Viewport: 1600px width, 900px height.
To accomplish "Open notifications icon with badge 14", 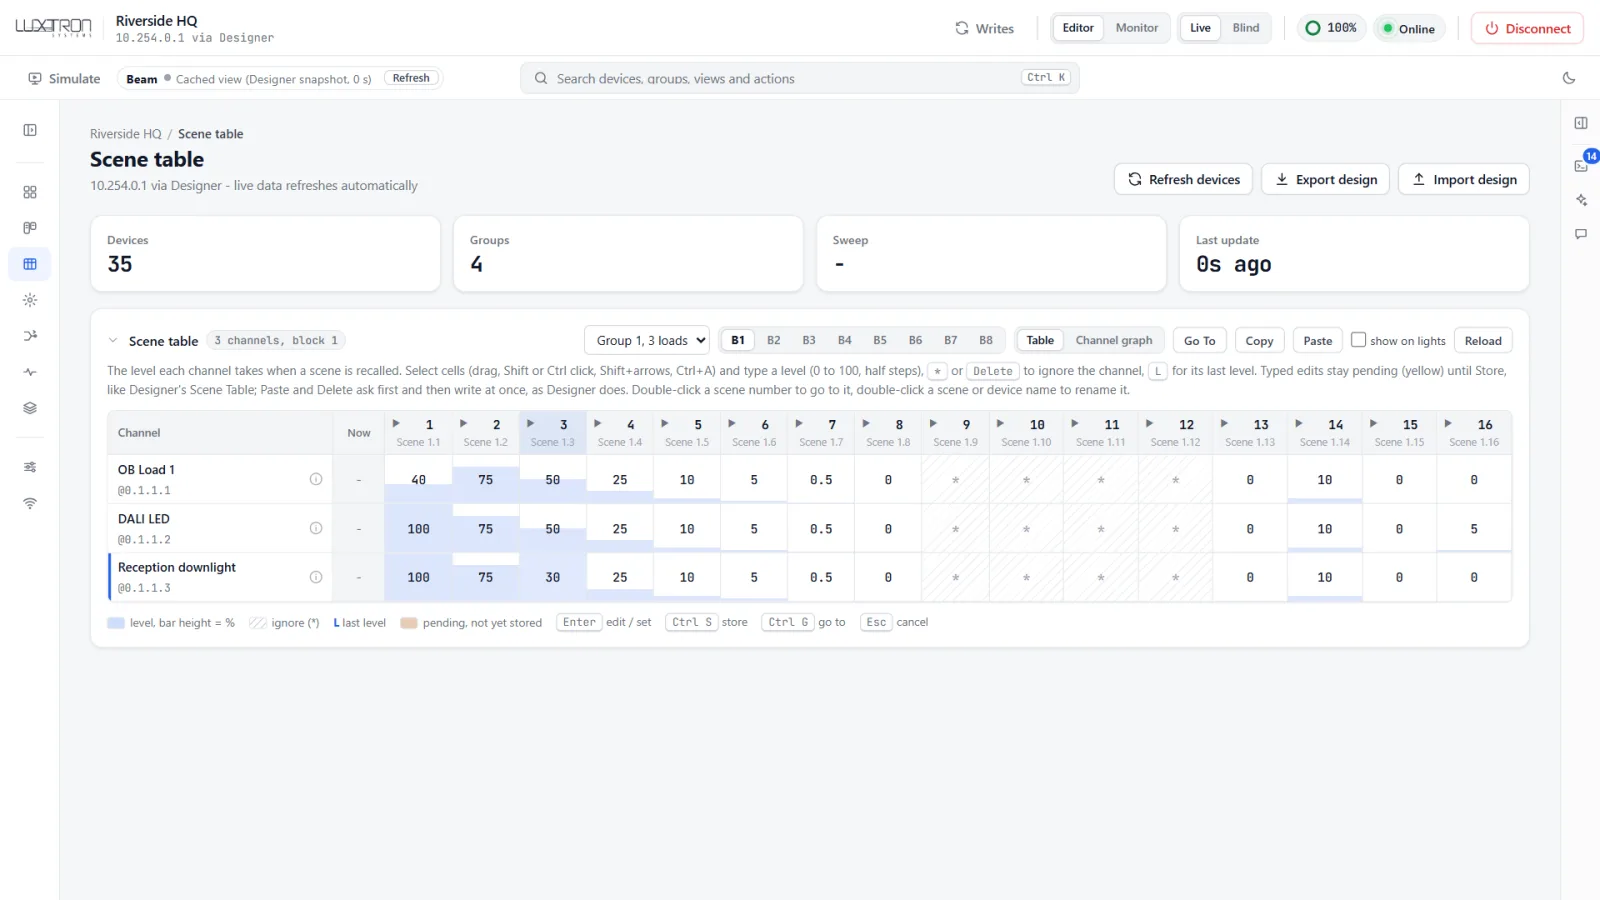I will [1582, 164].
